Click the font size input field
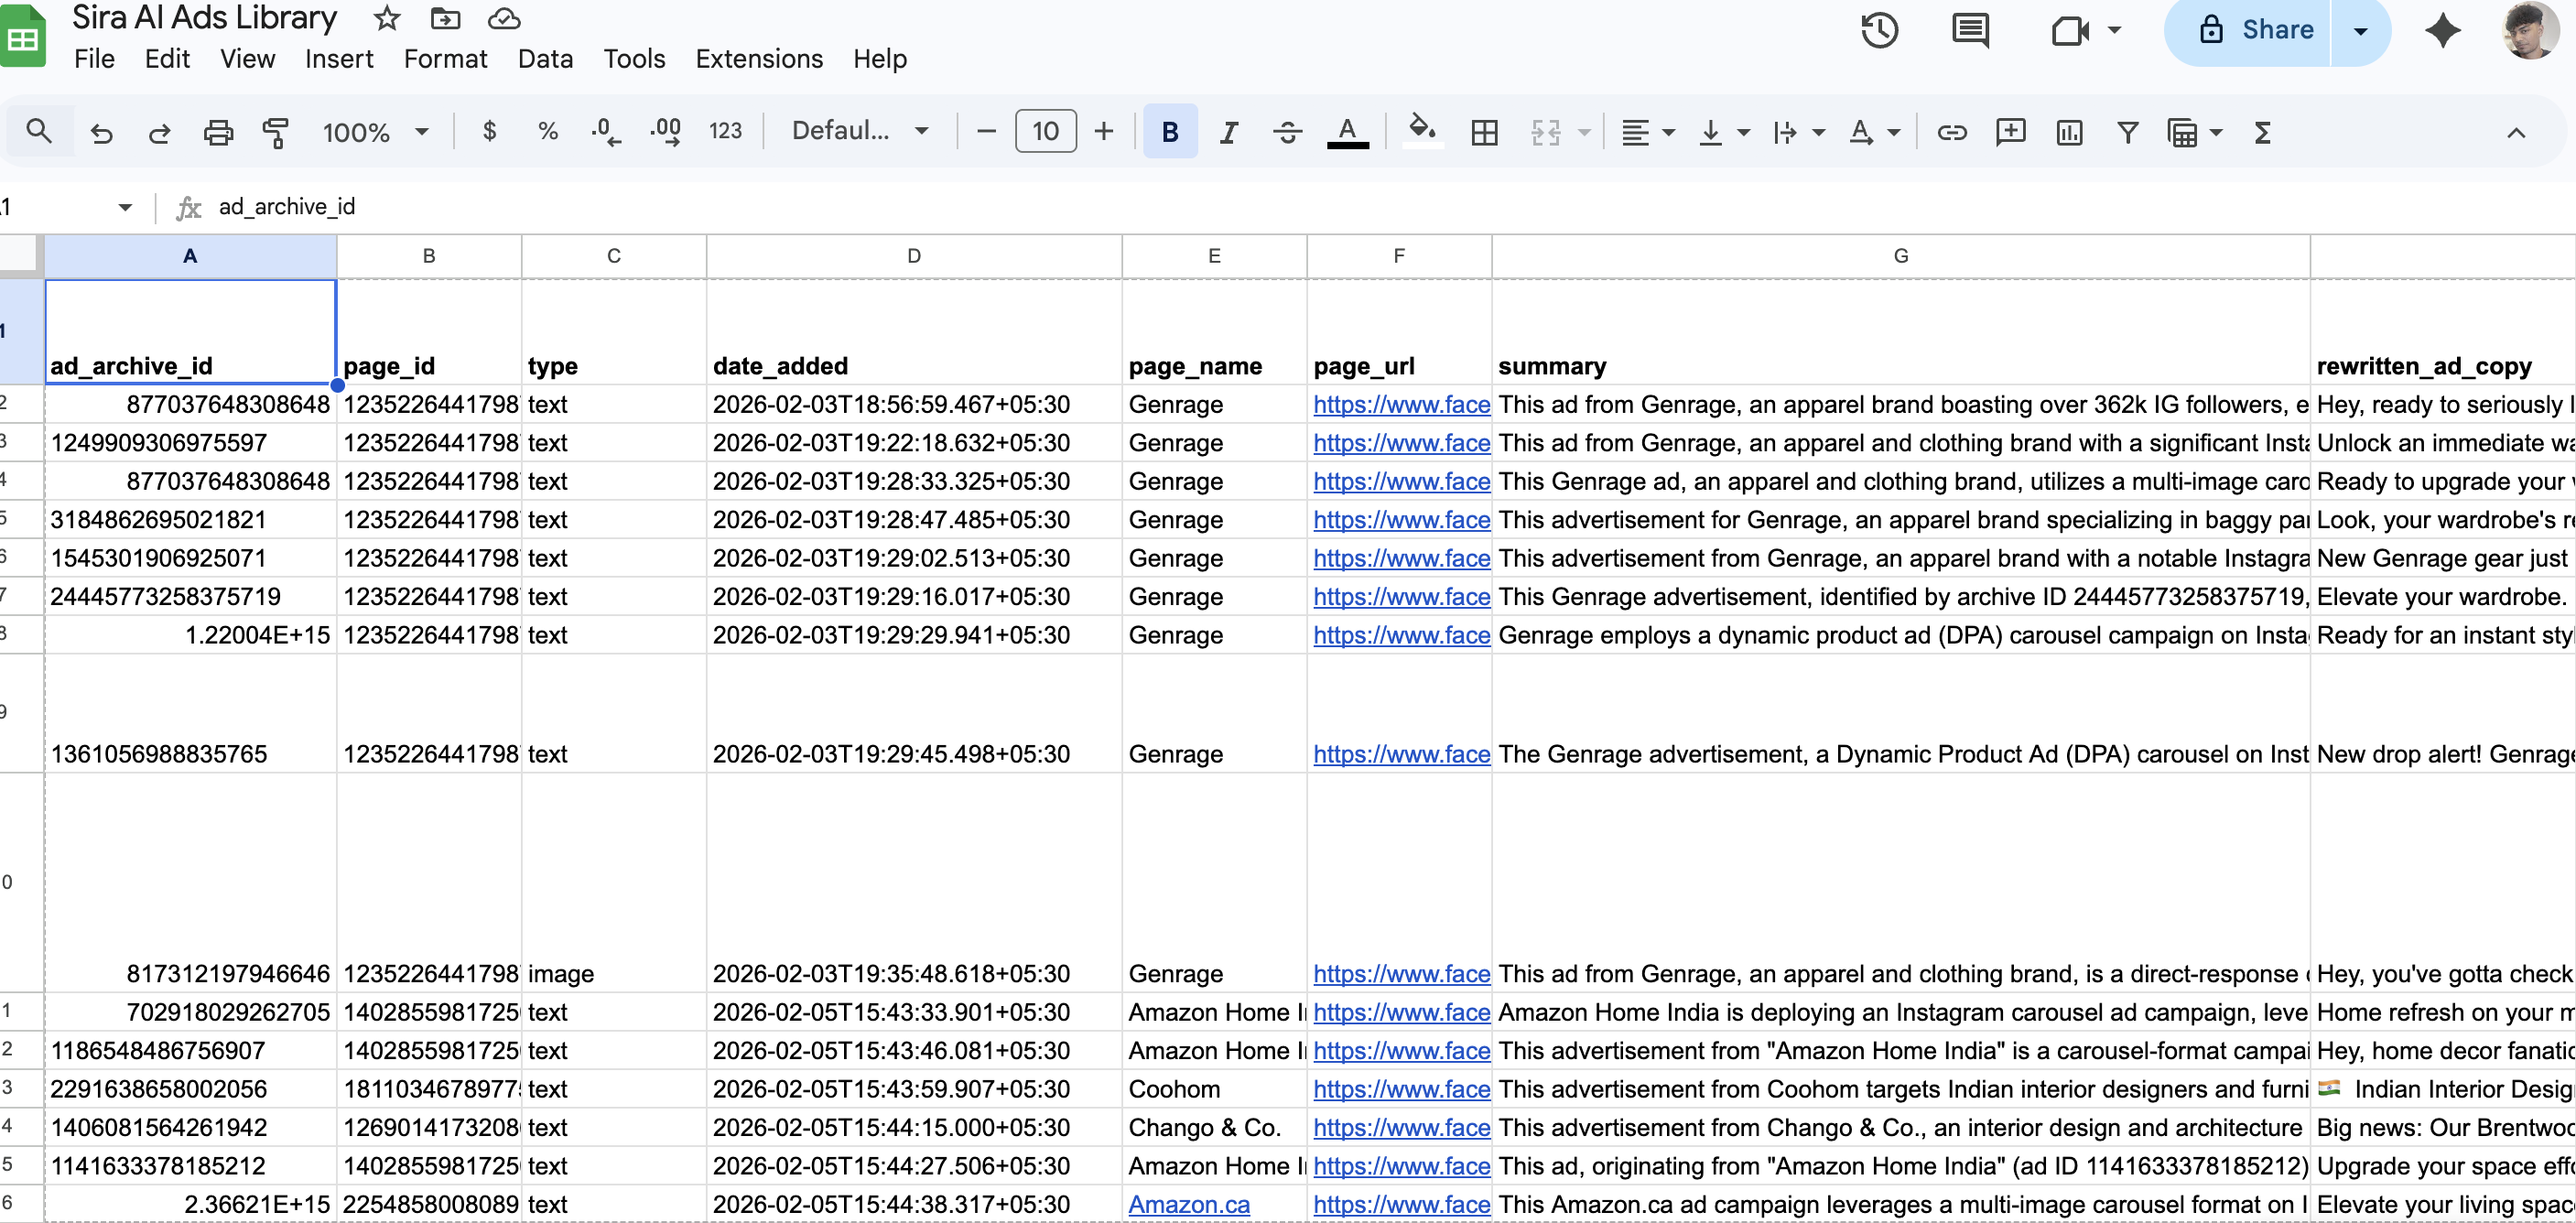The height and width of the screenshot is (1223, 2576). 1045,131
